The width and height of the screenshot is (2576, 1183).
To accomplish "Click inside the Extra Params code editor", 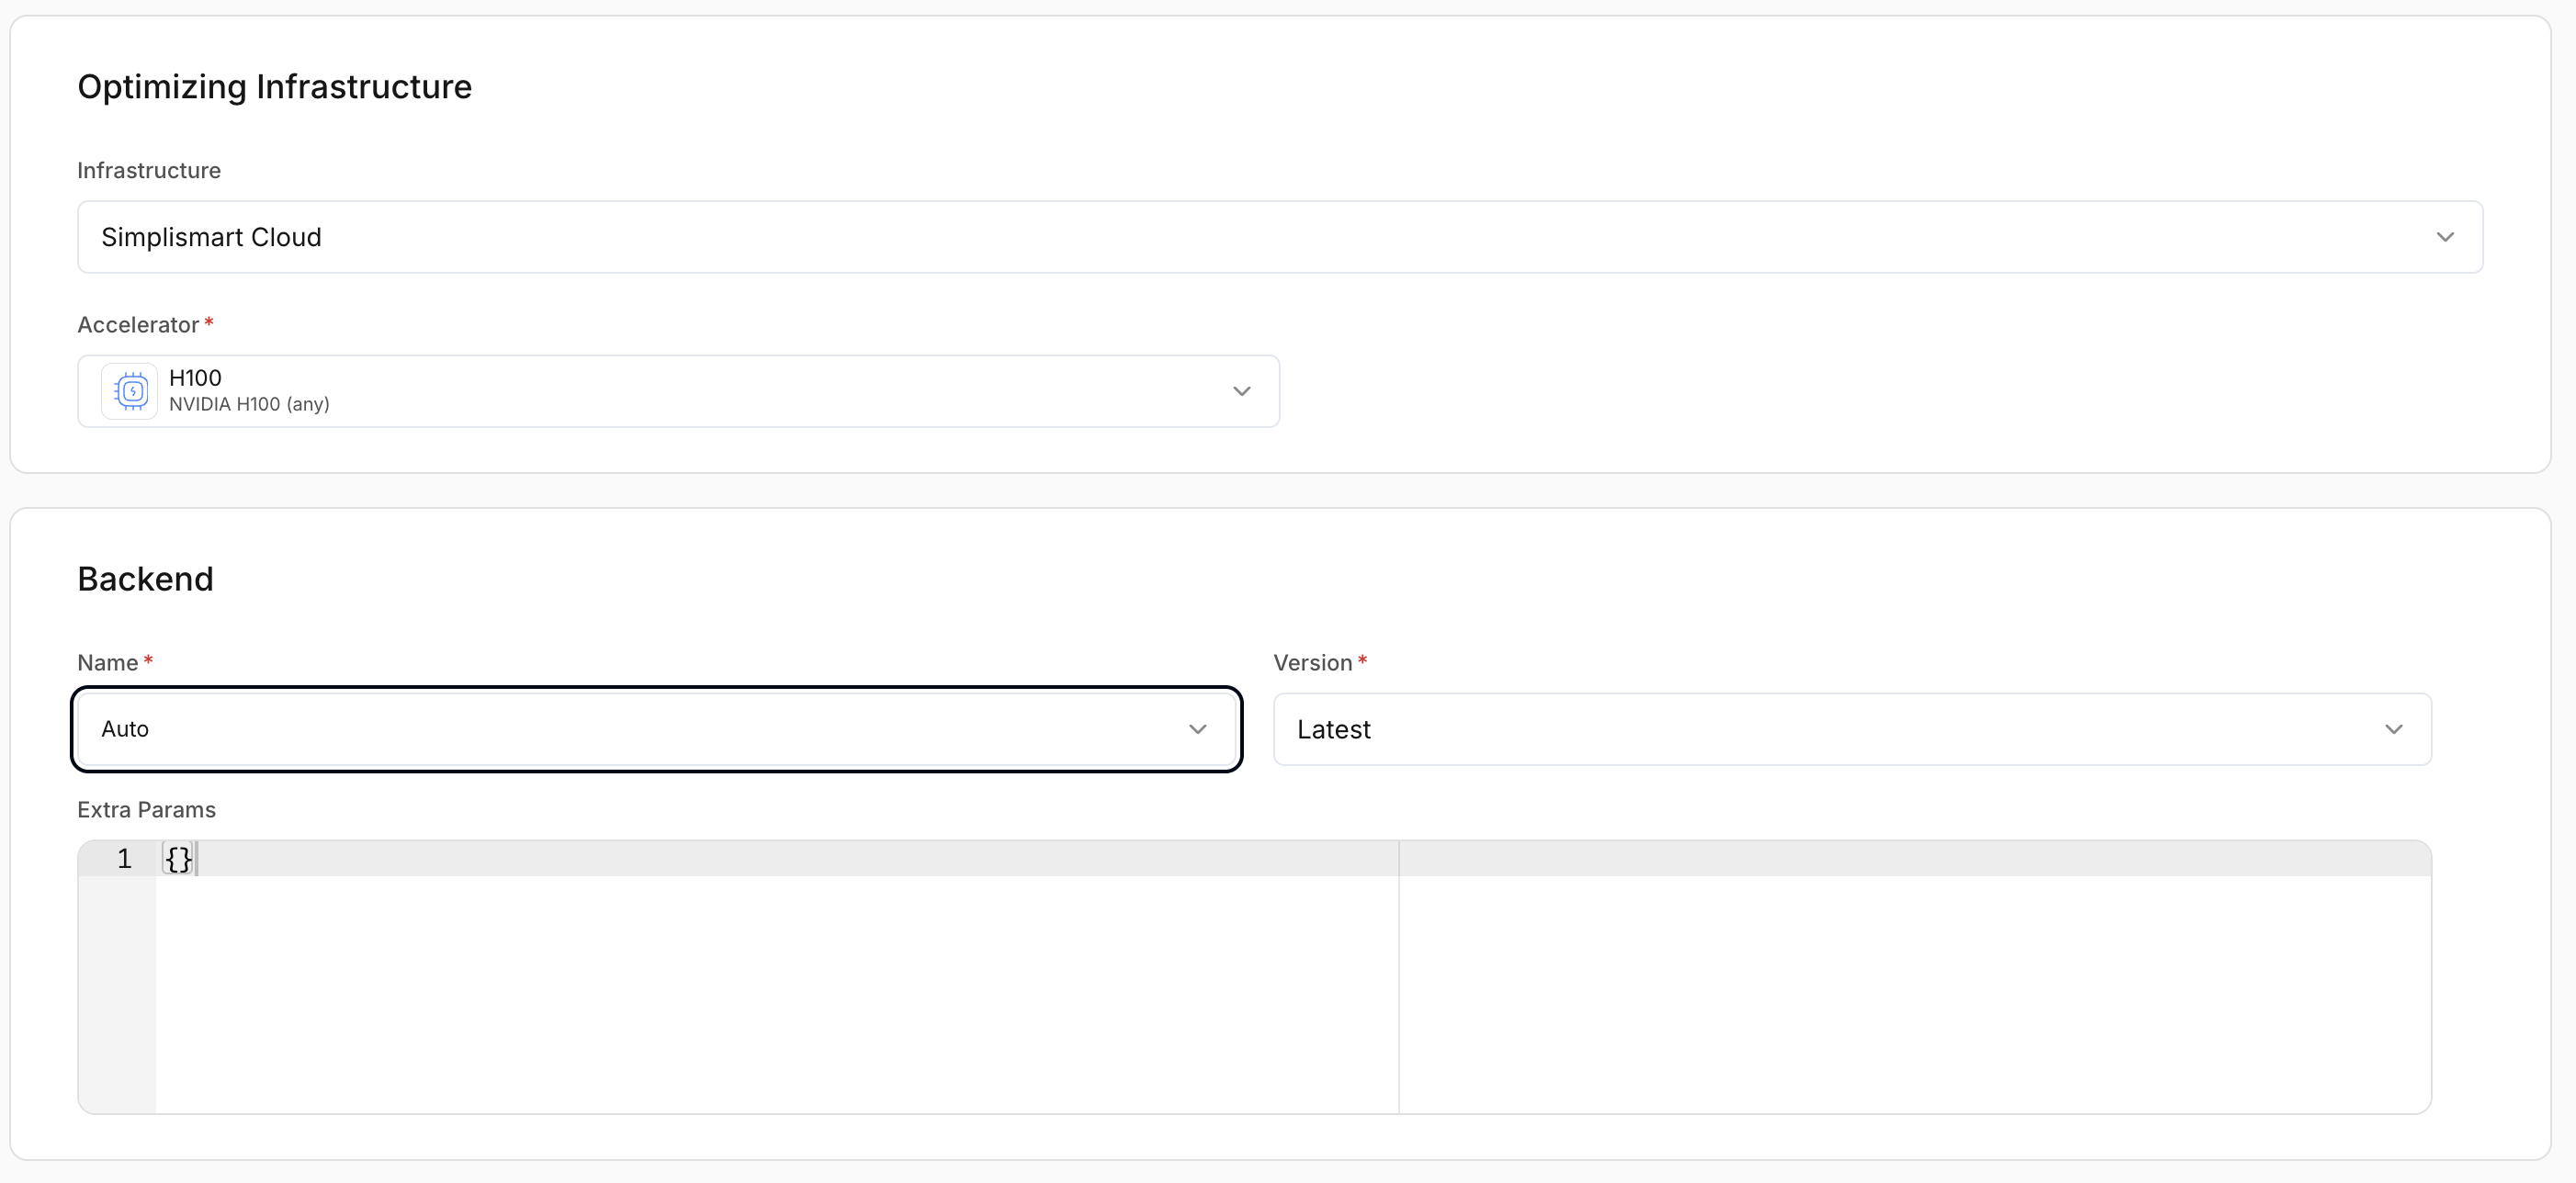I will click(x=777, y=990).
